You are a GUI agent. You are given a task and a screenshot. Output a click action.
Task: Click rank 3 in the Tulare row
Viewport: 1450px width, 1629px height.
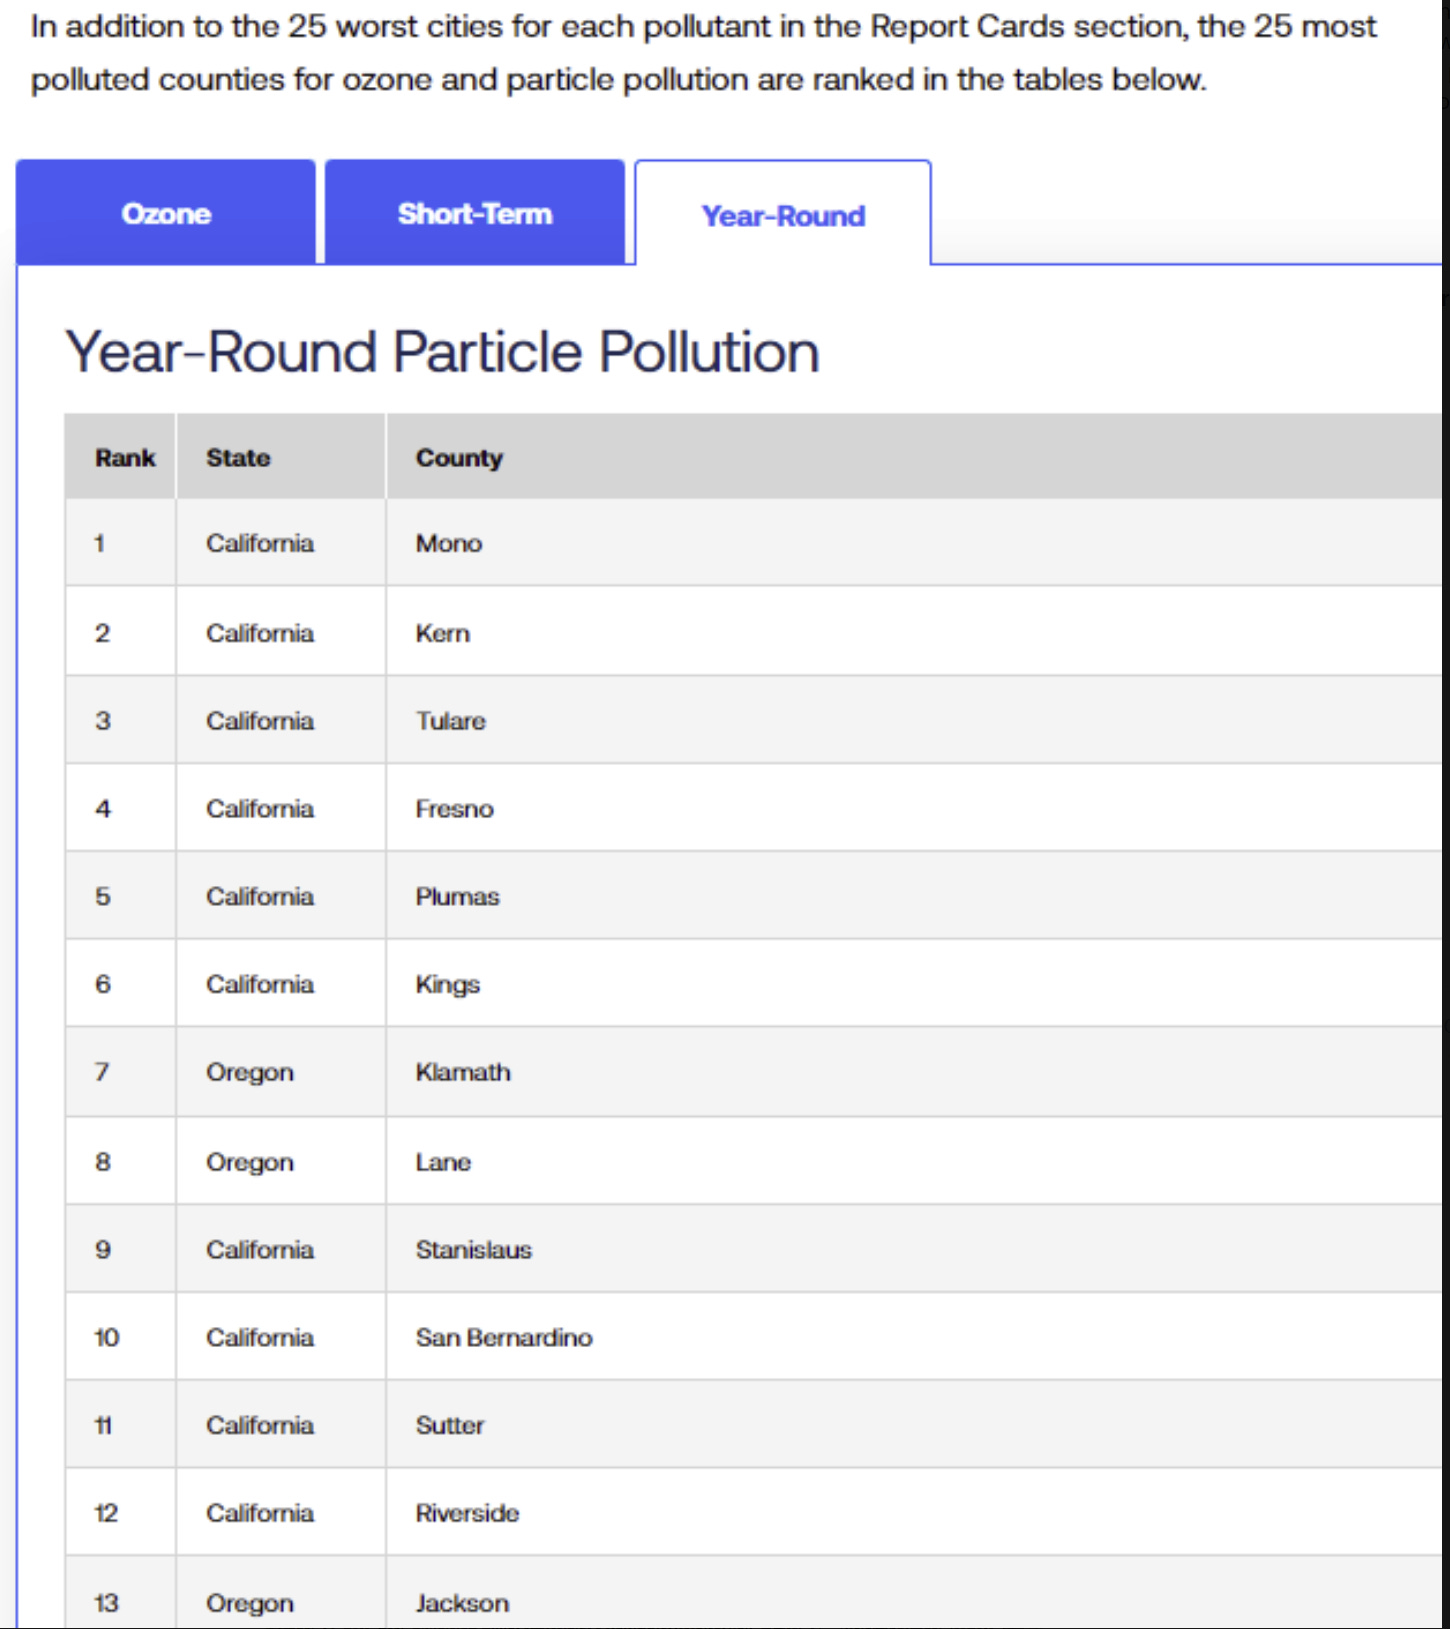pyautogui.click(x=102, y=721)
